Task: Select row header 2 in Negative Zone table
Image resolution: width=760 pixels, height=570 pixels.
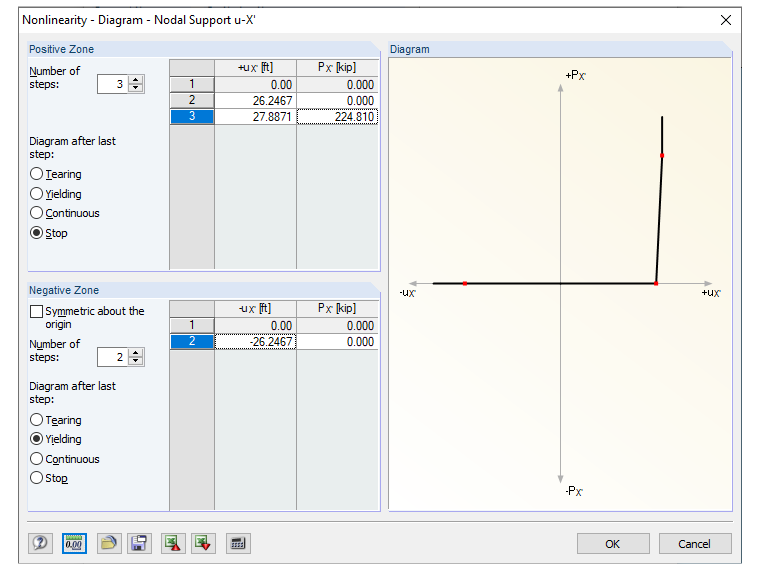Action: (192, 341)
